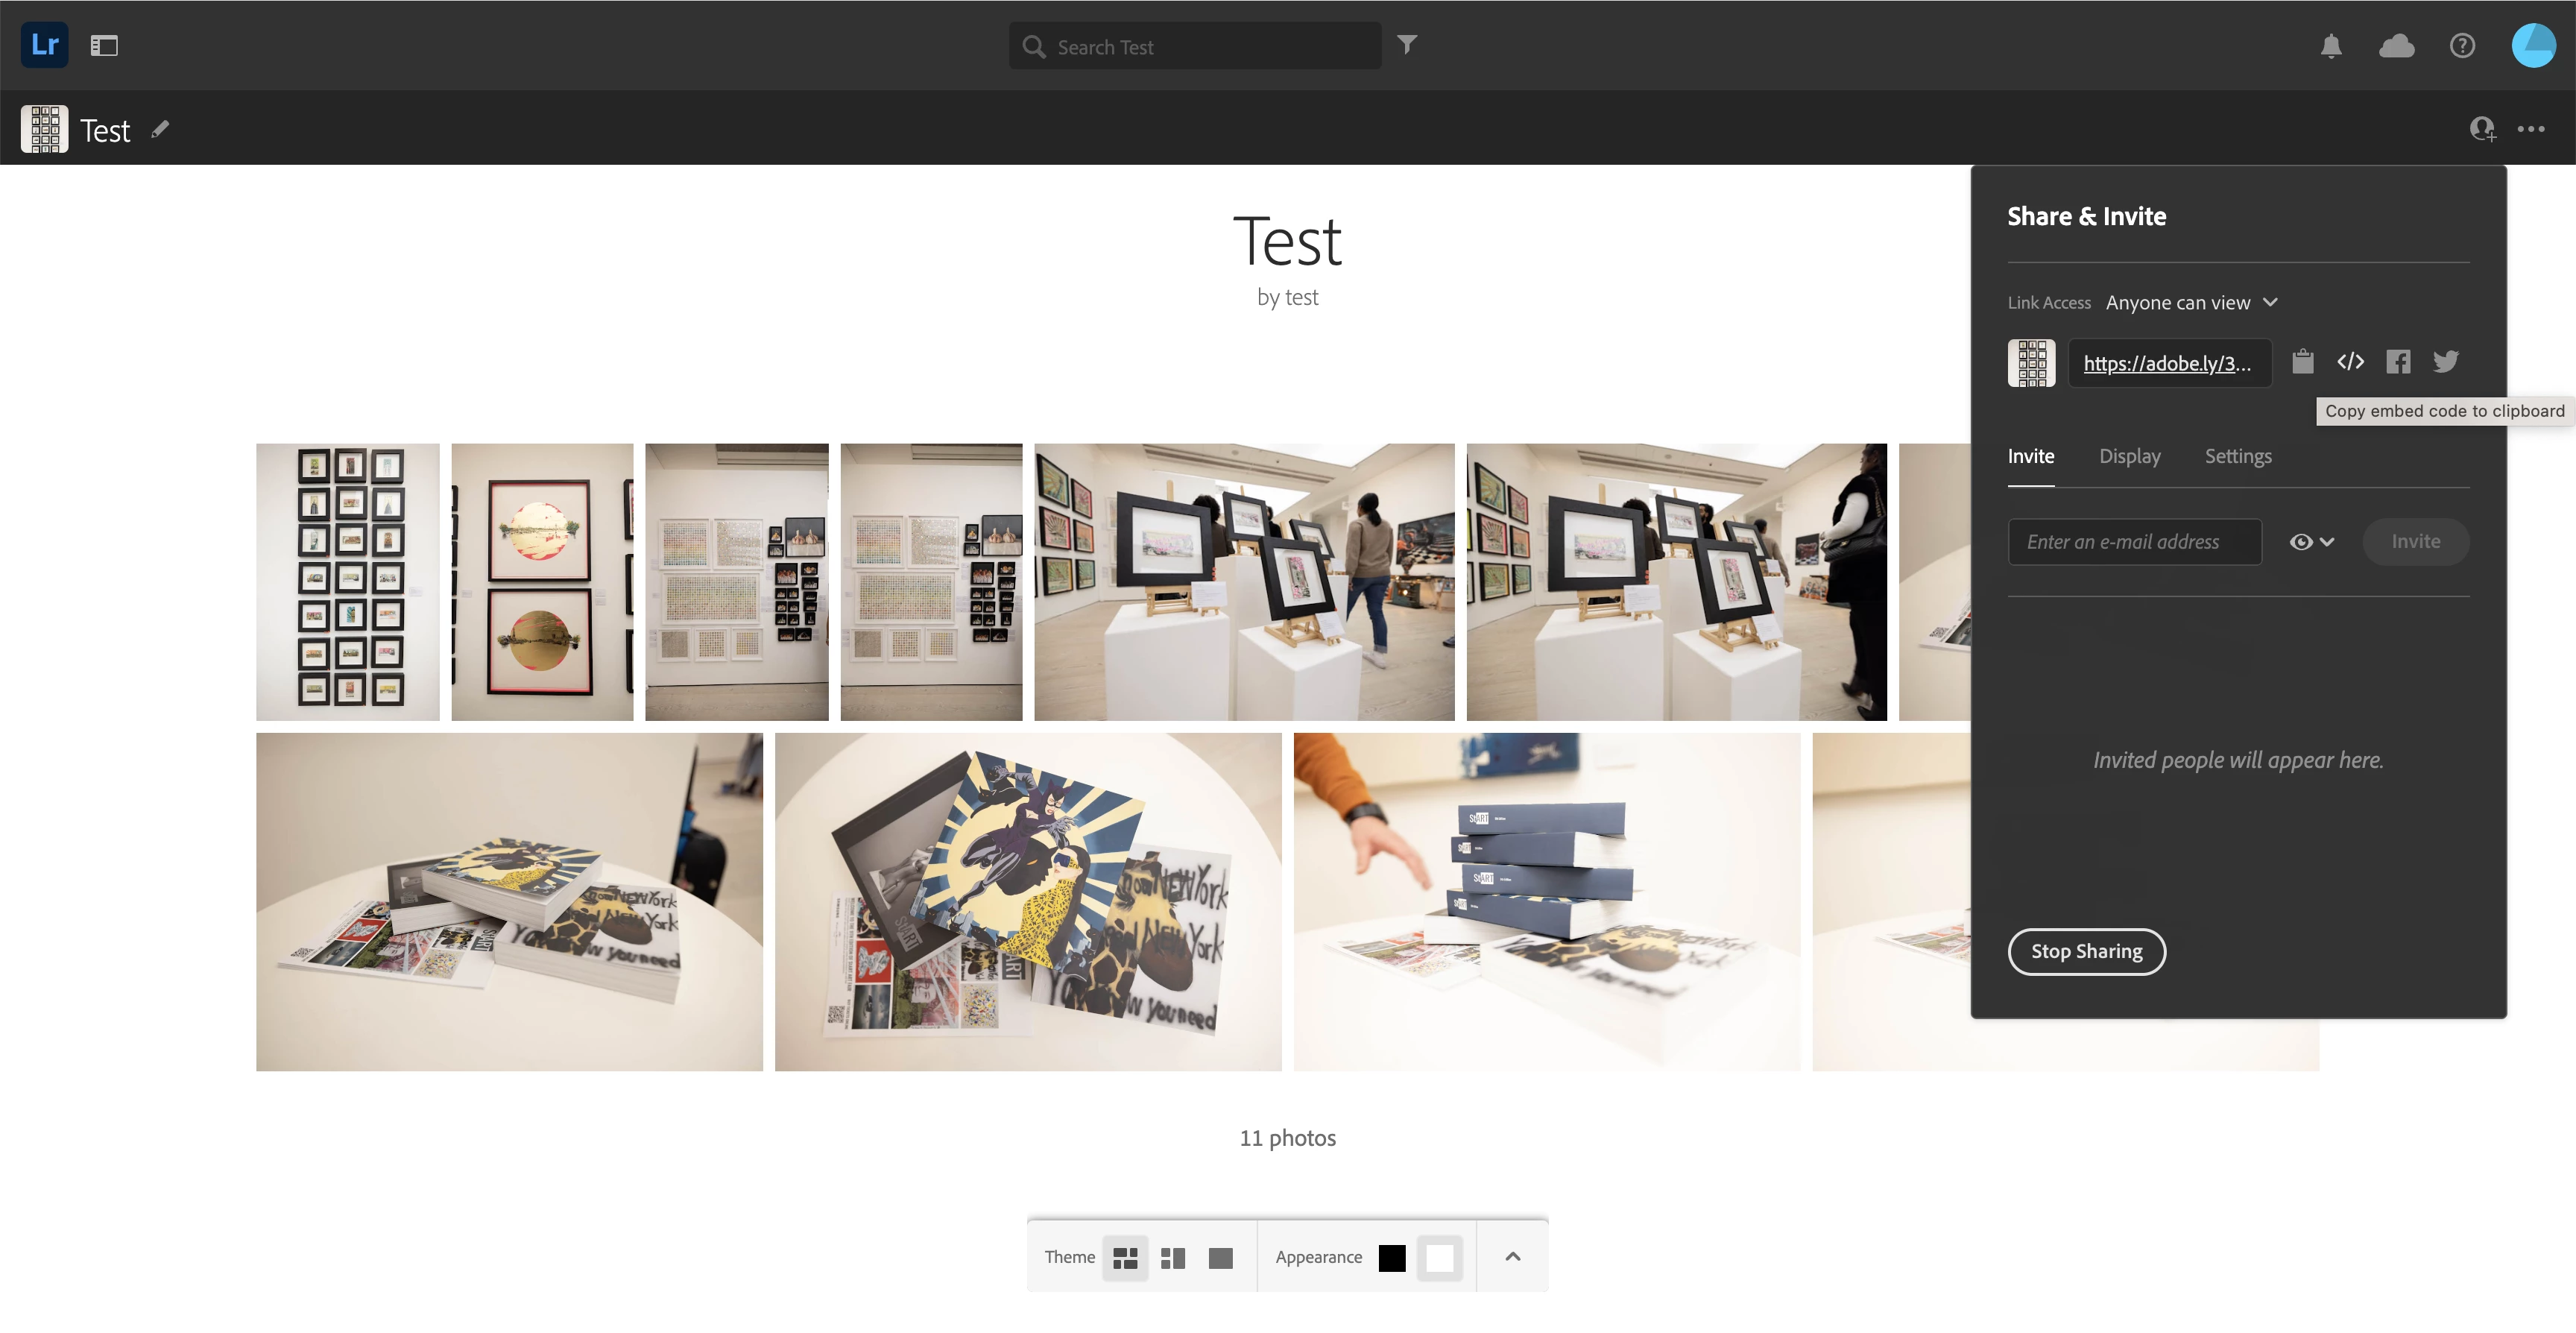Choose the black appearance swatch
The width and height of the screenshot is (2576, 1333).
pyautogui.click(x=1391, y=1258)
